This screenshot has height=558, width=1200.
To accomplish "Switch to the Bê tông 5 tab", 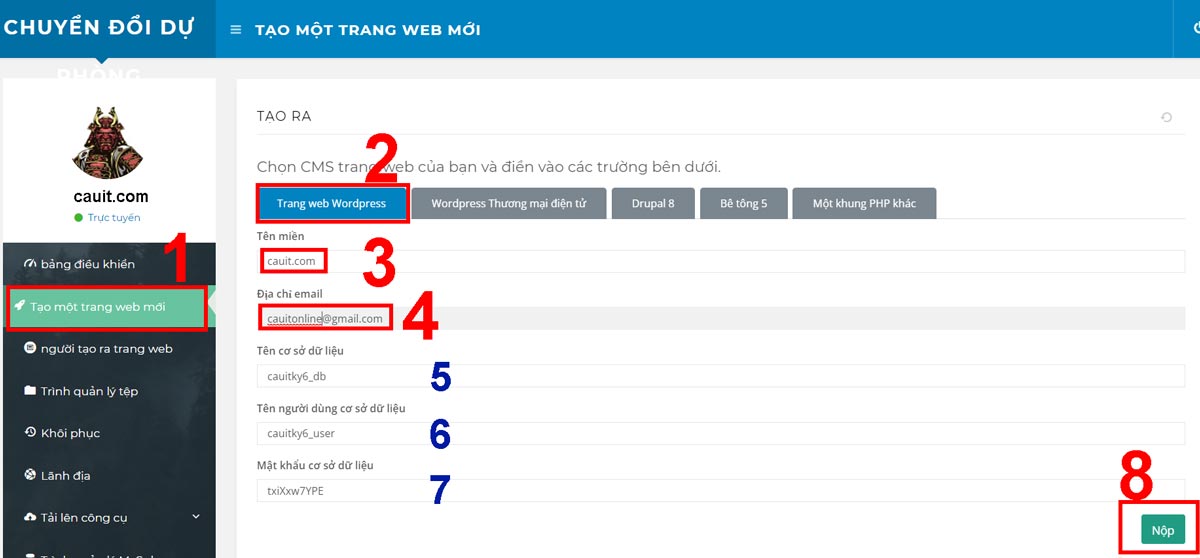I will 744,204.
